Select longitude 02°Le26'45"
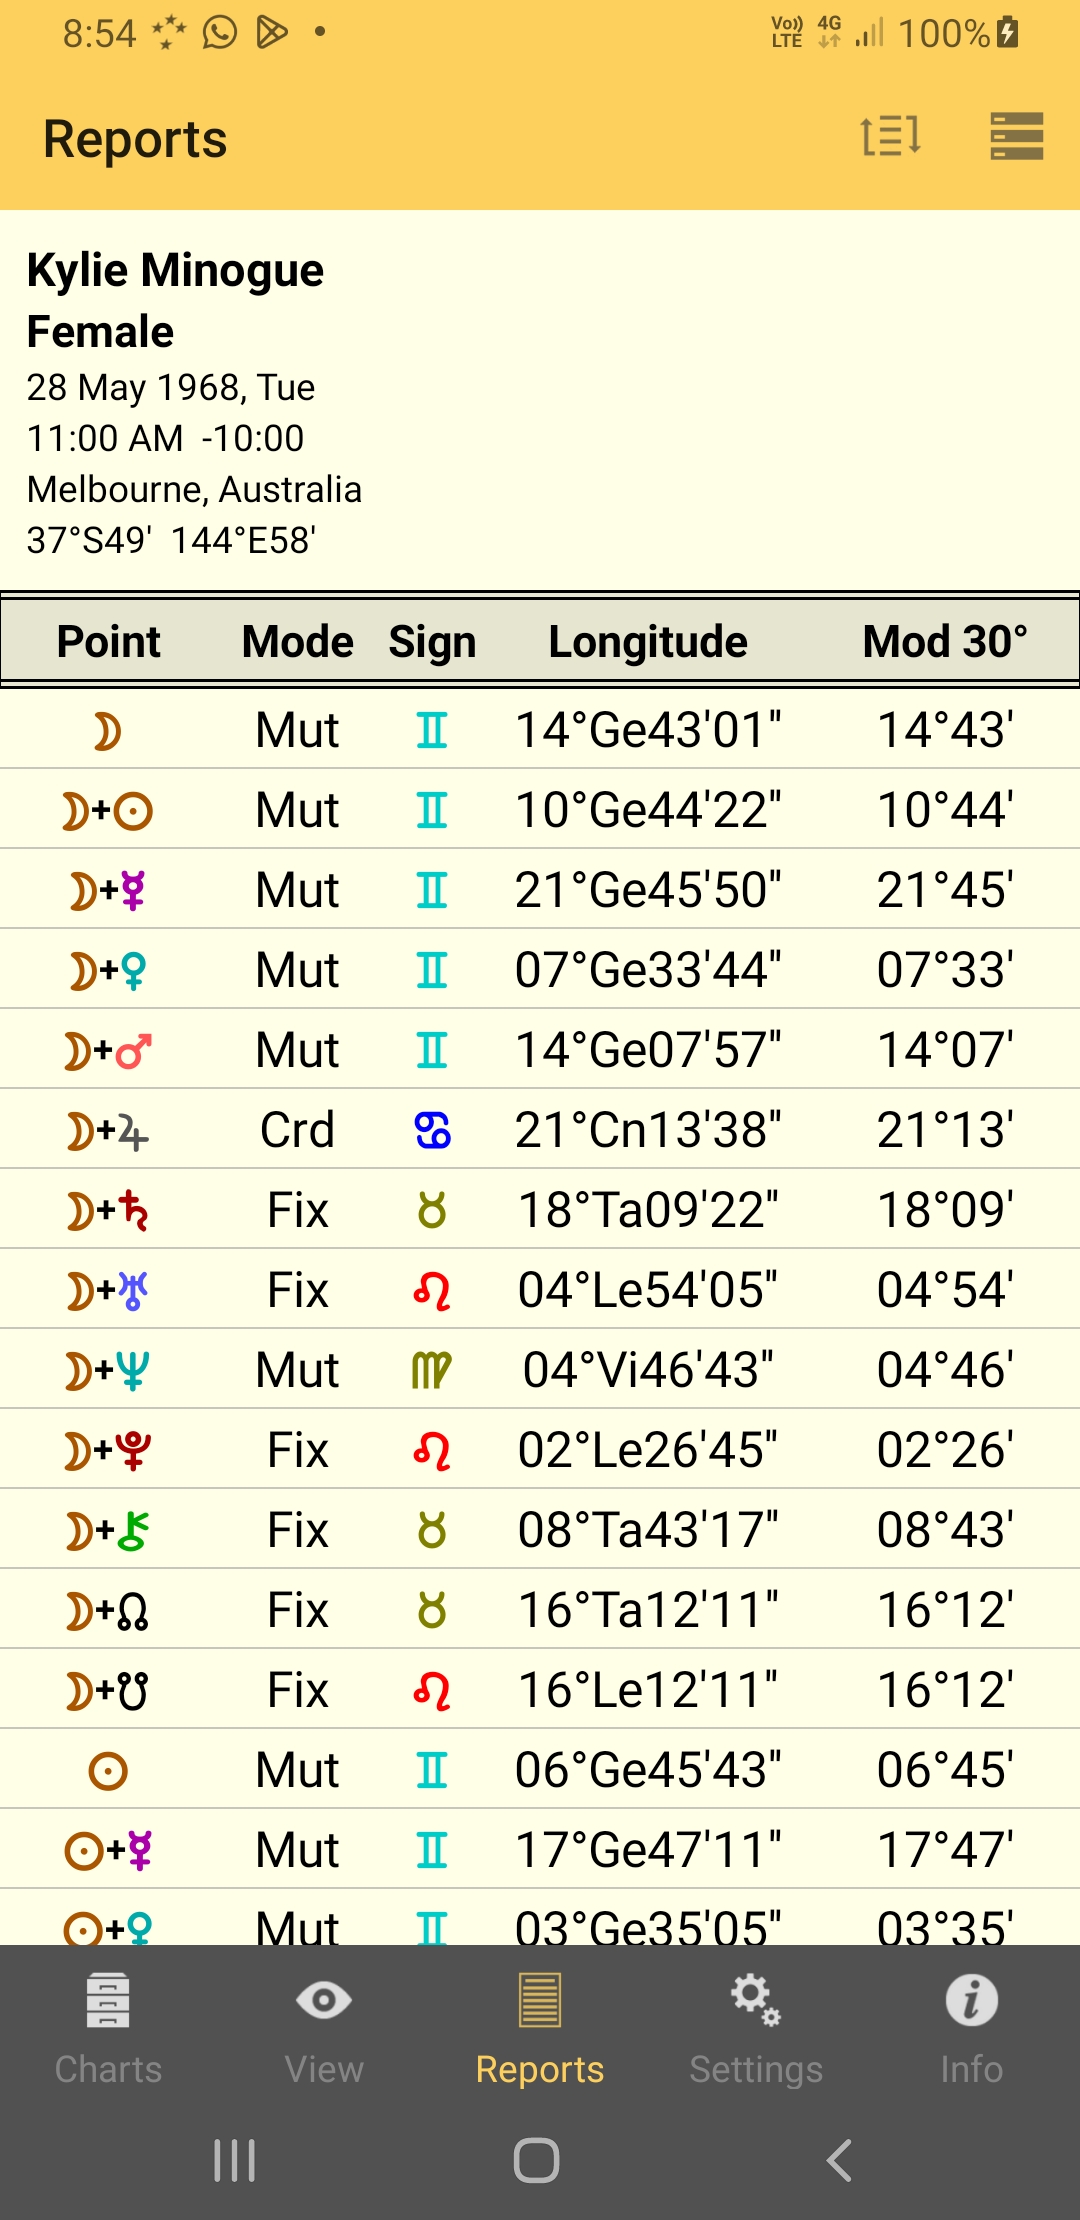This screenshot has width=1080, height=2220. [x=648, y=1450]
